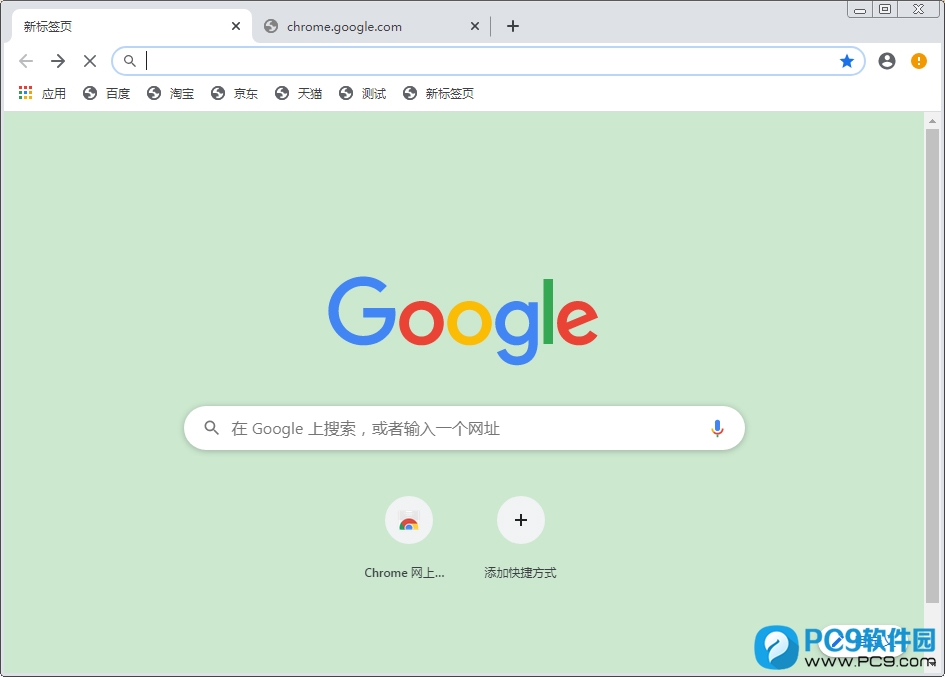
Task: Open the user profile avatar menu
Action: [x=887, y=61]
